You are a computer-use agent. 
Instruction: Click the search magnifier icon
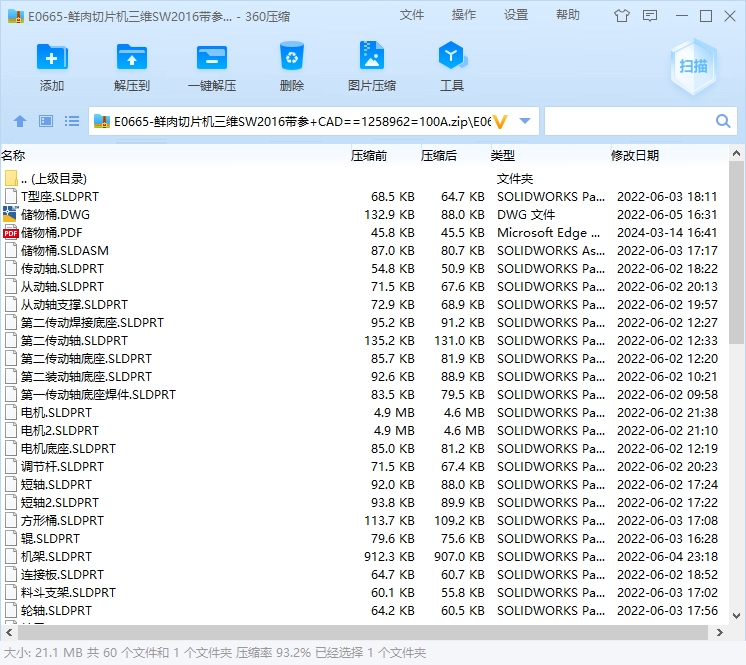[723, 121]
